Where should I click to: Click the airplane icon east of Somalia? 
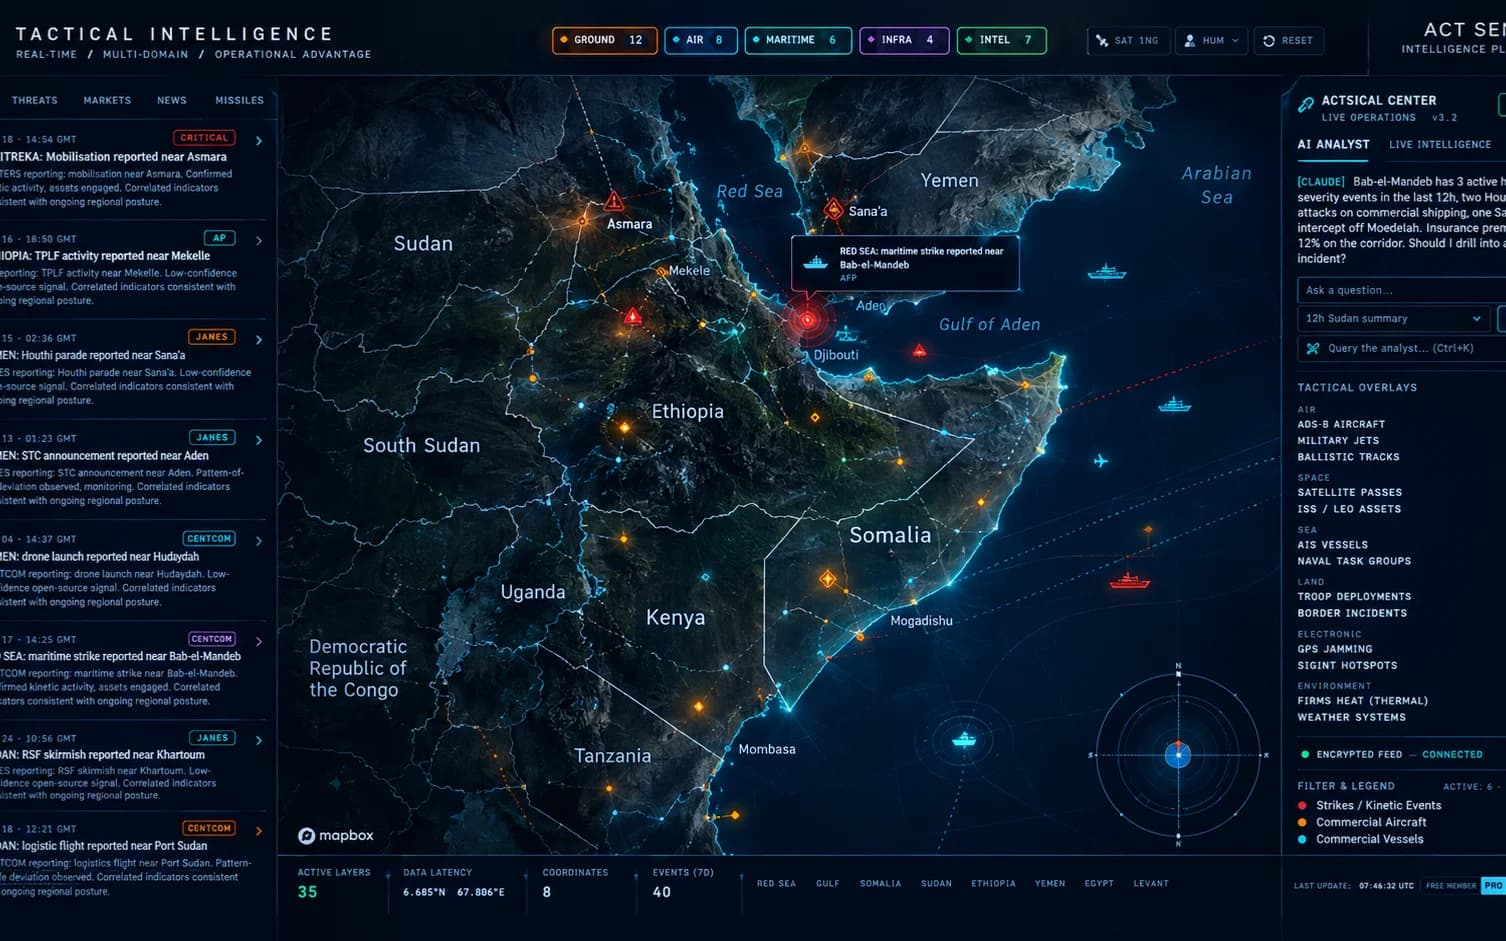[1101, 461]
